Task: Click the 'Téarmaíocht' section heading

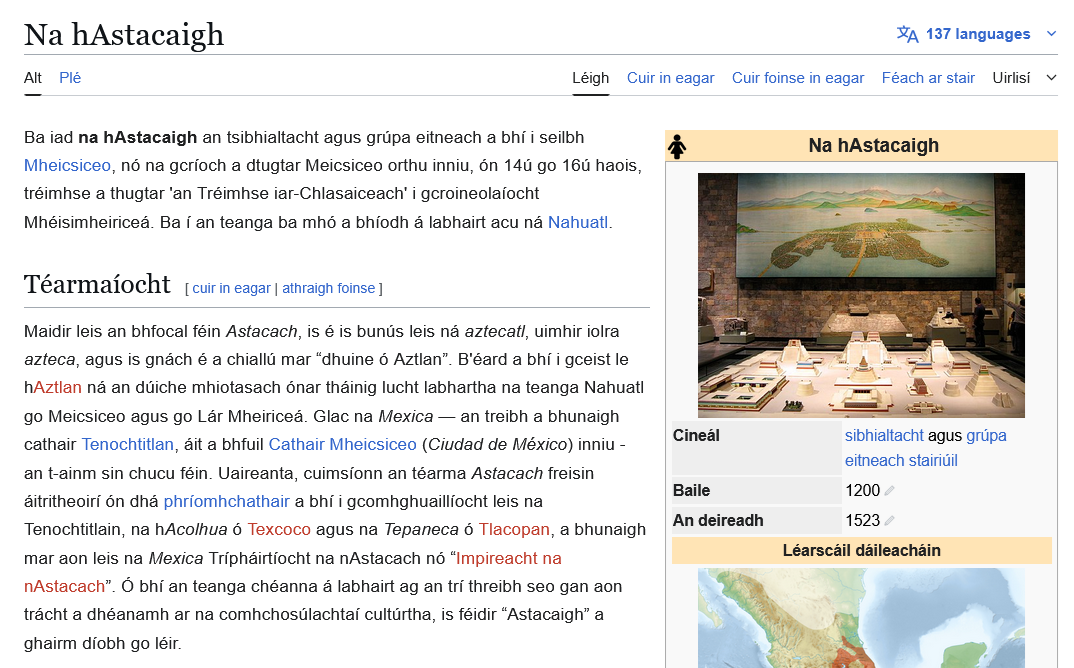Action: pos(97,284)
